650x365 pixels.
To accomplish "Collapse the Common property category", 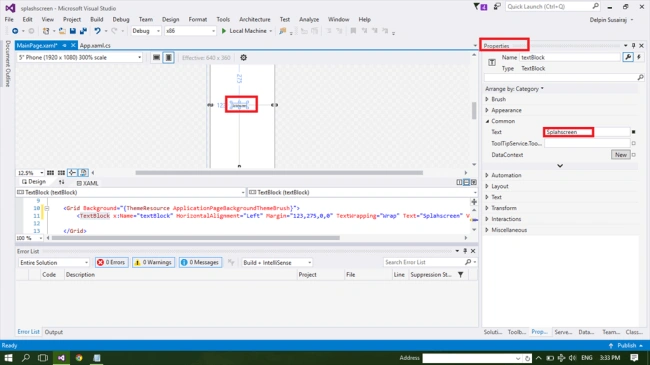I will tap(487, 121).
